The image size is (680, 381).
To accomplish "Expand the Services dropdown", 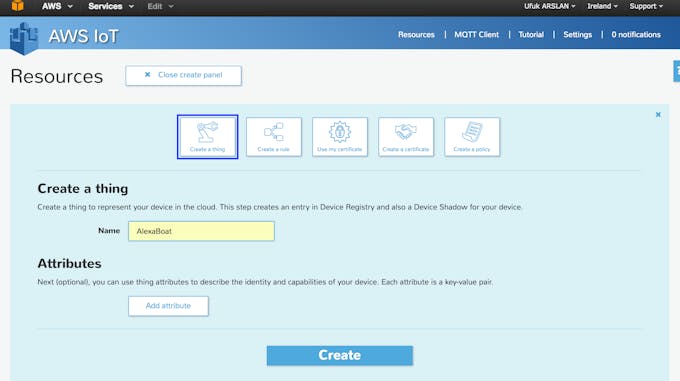I will [x=111, y=7].
